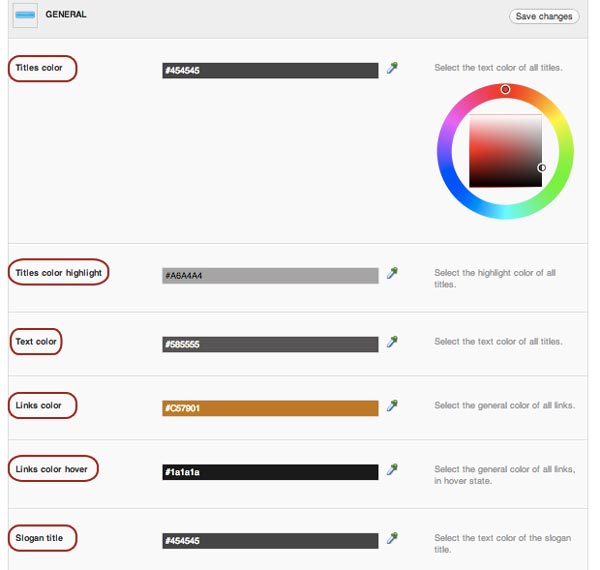
Task: Click the hue ring marker on color wheel
Action: 505,90
